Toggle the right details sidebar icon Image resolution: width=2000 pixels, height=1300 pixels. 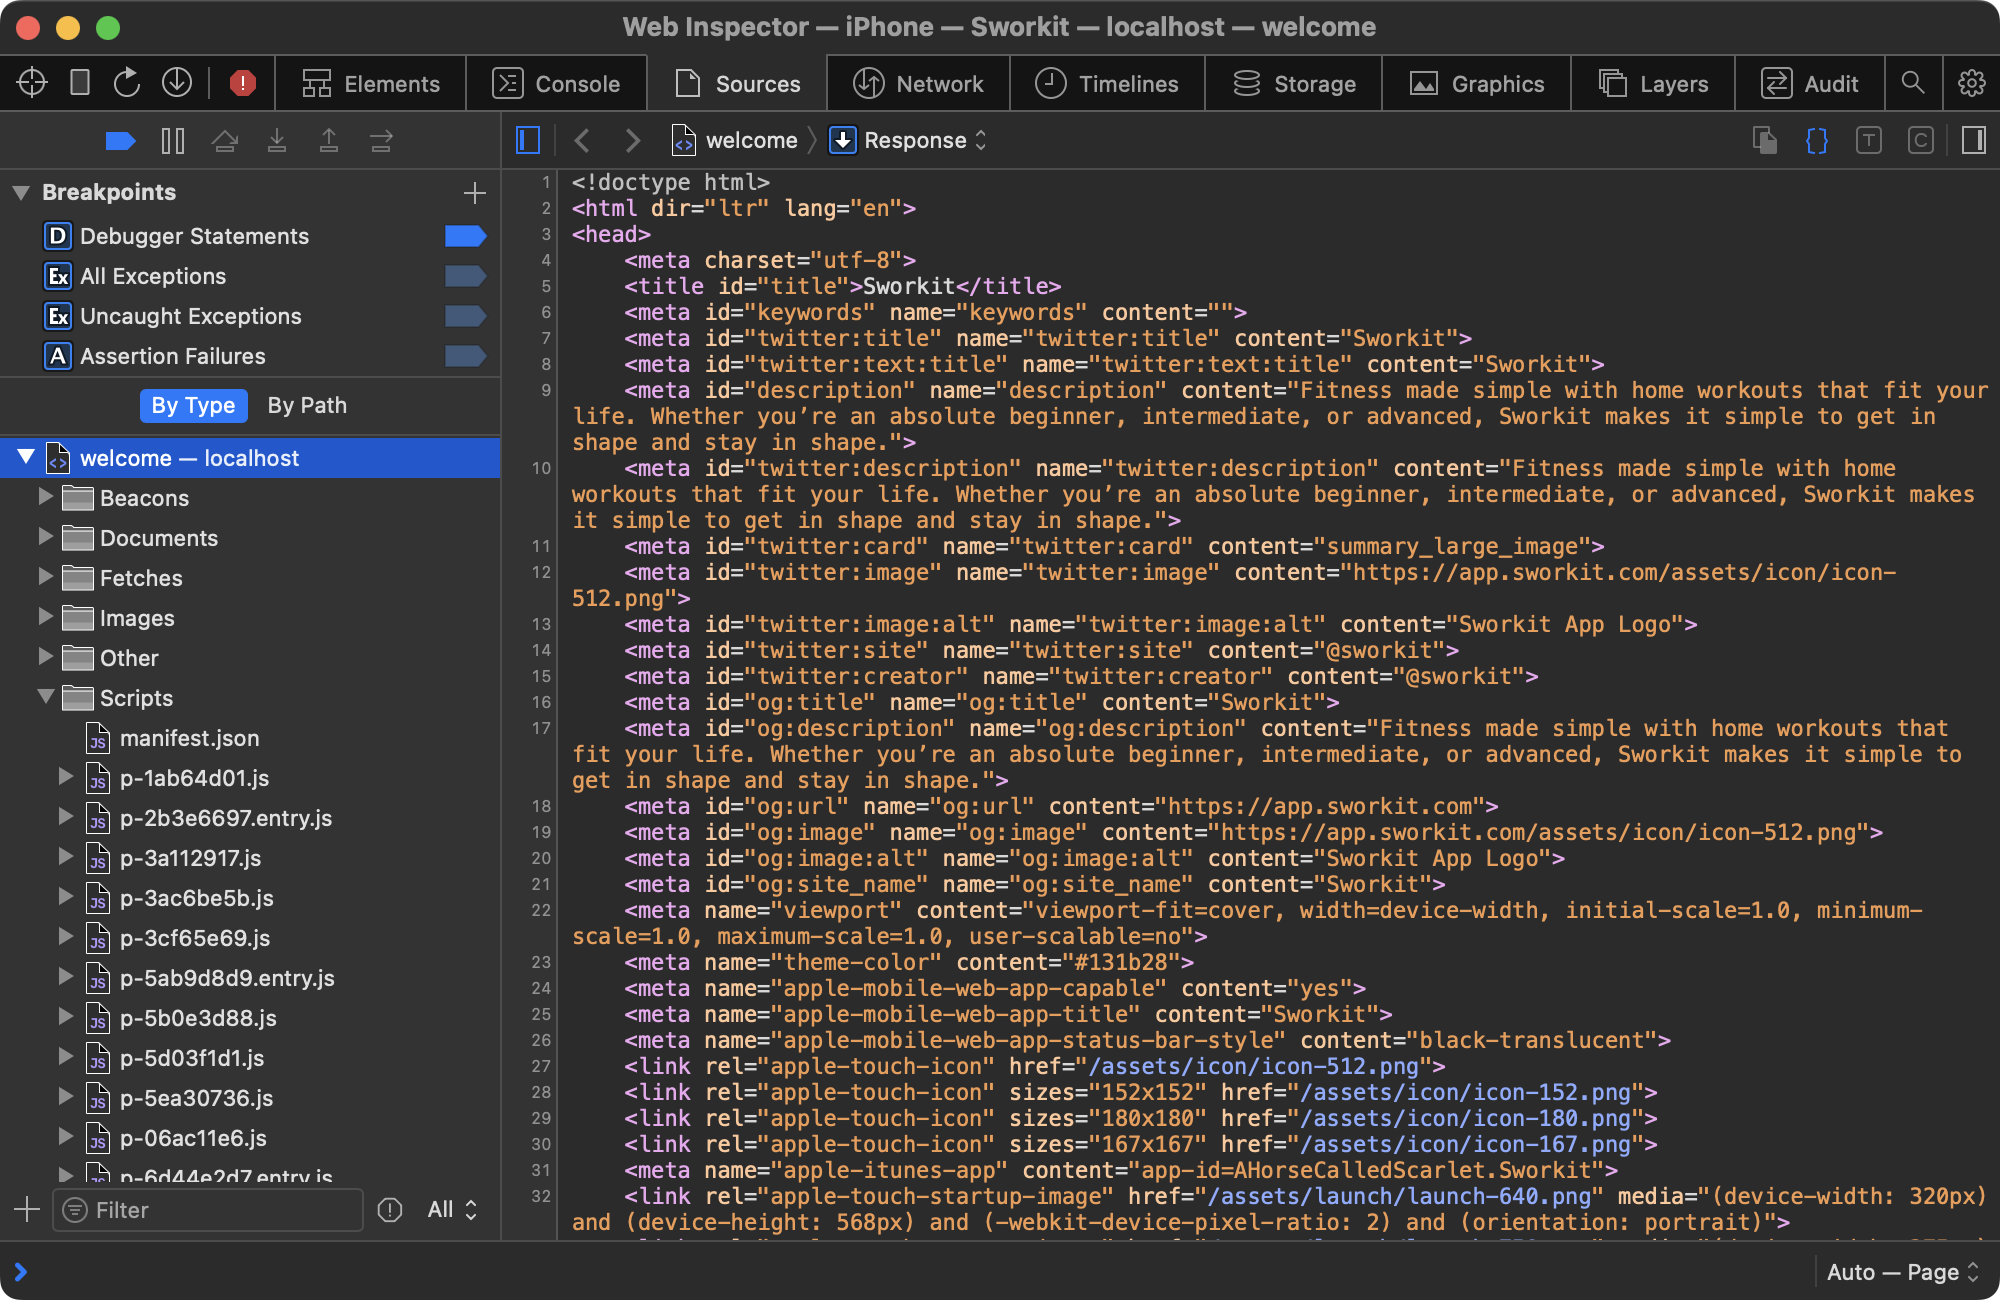pyautogui.click(x=1973, y=141)
